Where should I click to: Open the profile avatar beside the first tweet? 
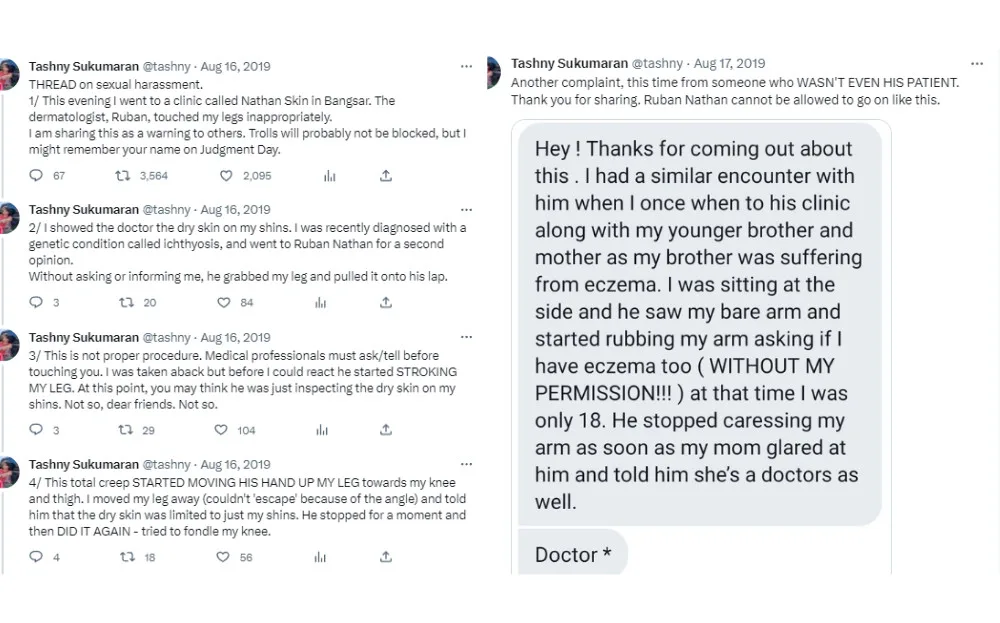tap(10, 74)
